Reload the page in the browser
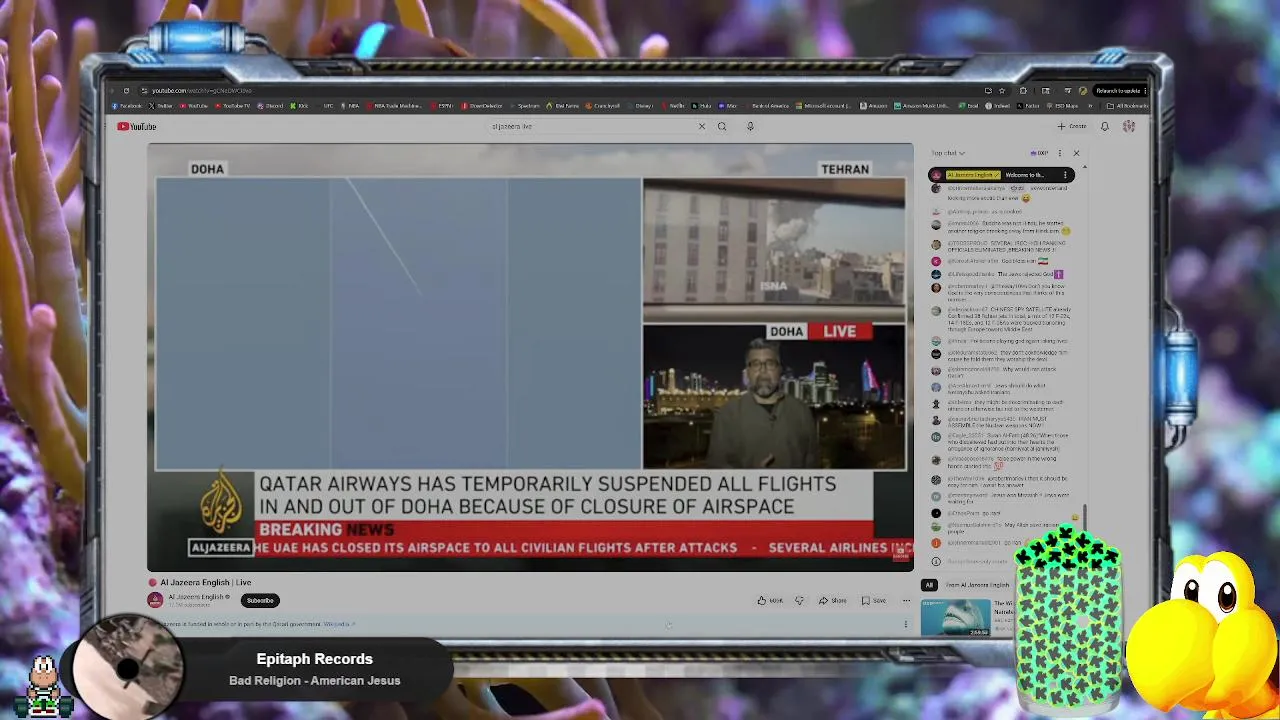 [x=126, y=91]
